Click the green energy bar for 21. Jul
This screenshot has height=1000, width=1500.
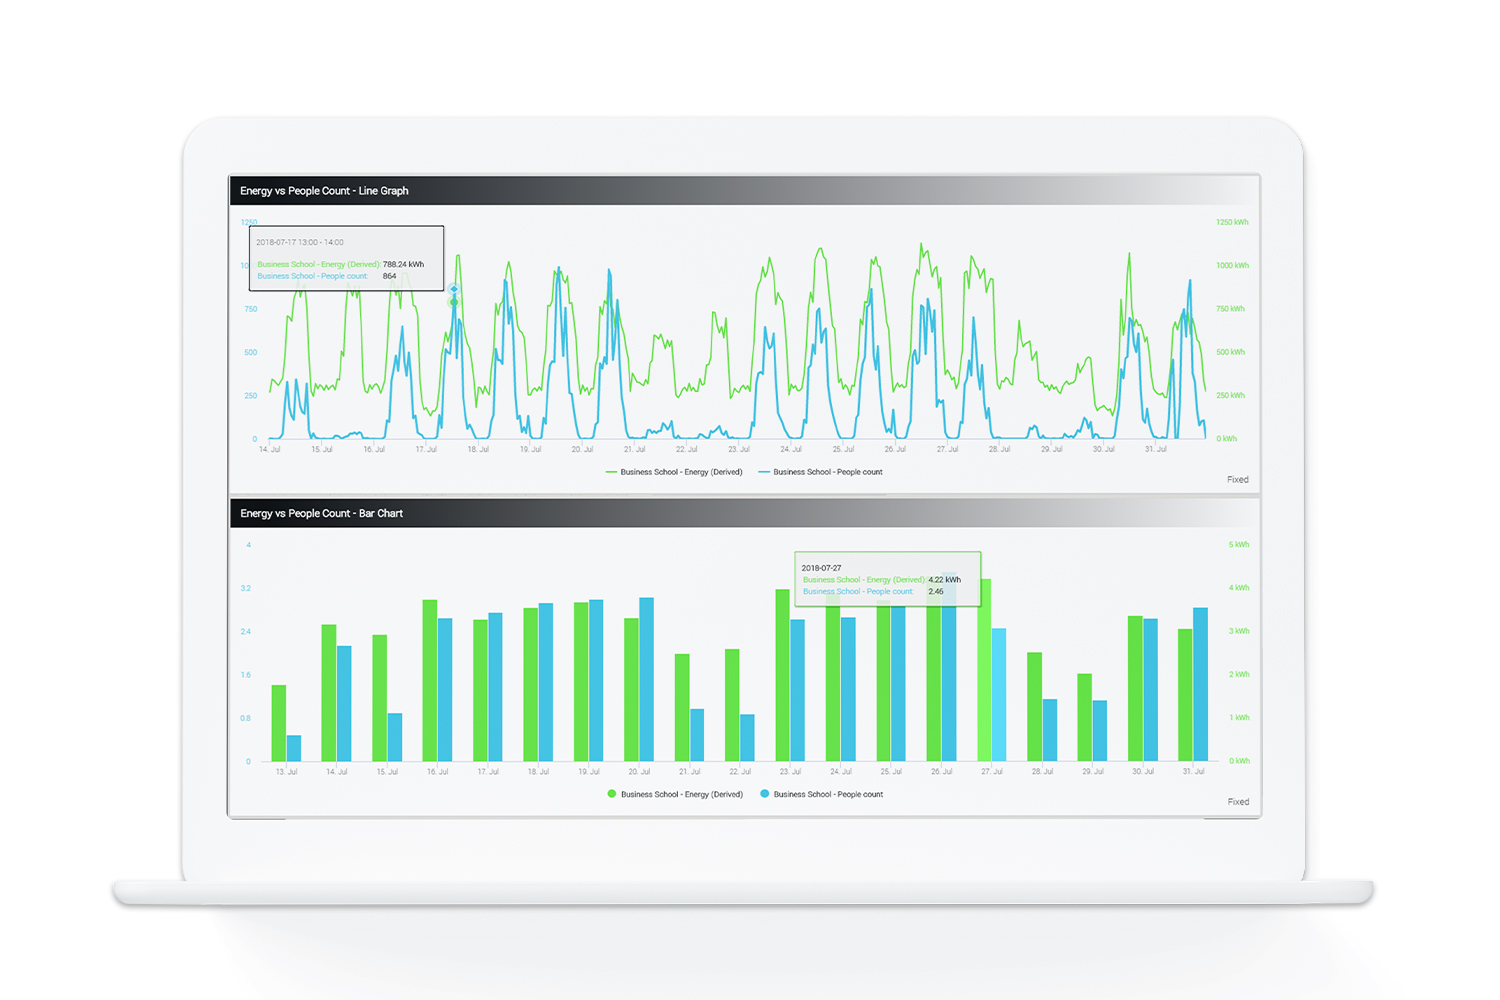tap(682, 707)
